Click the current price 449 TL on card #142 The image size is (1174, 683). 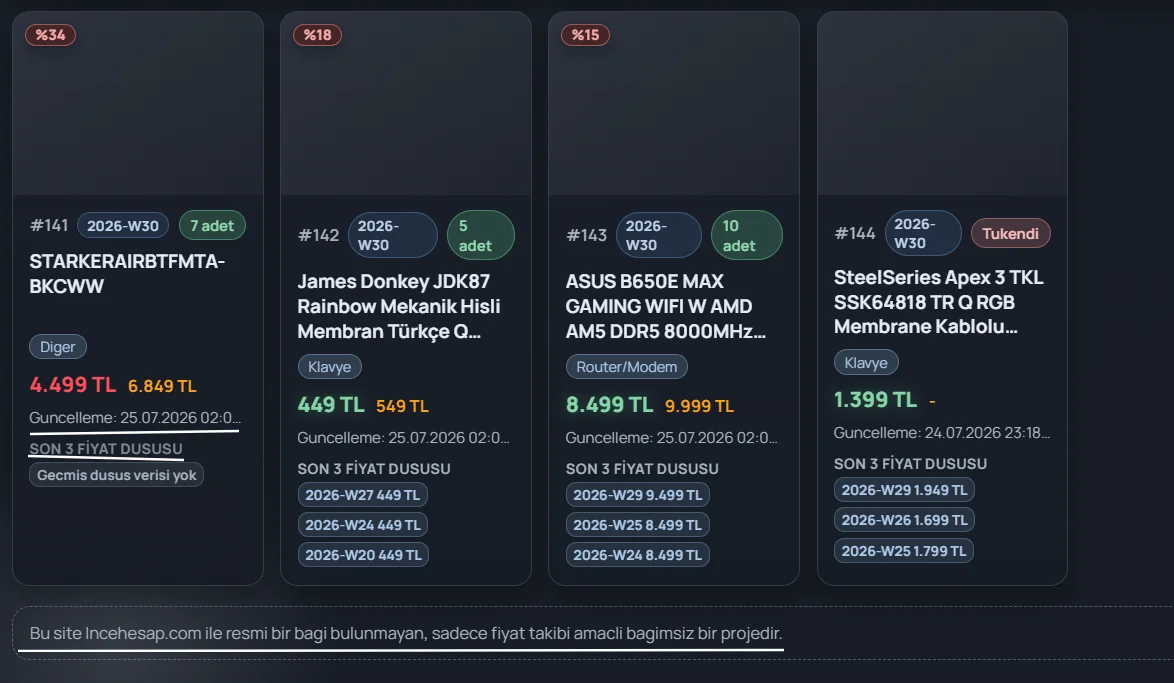(x=330, y=404)
